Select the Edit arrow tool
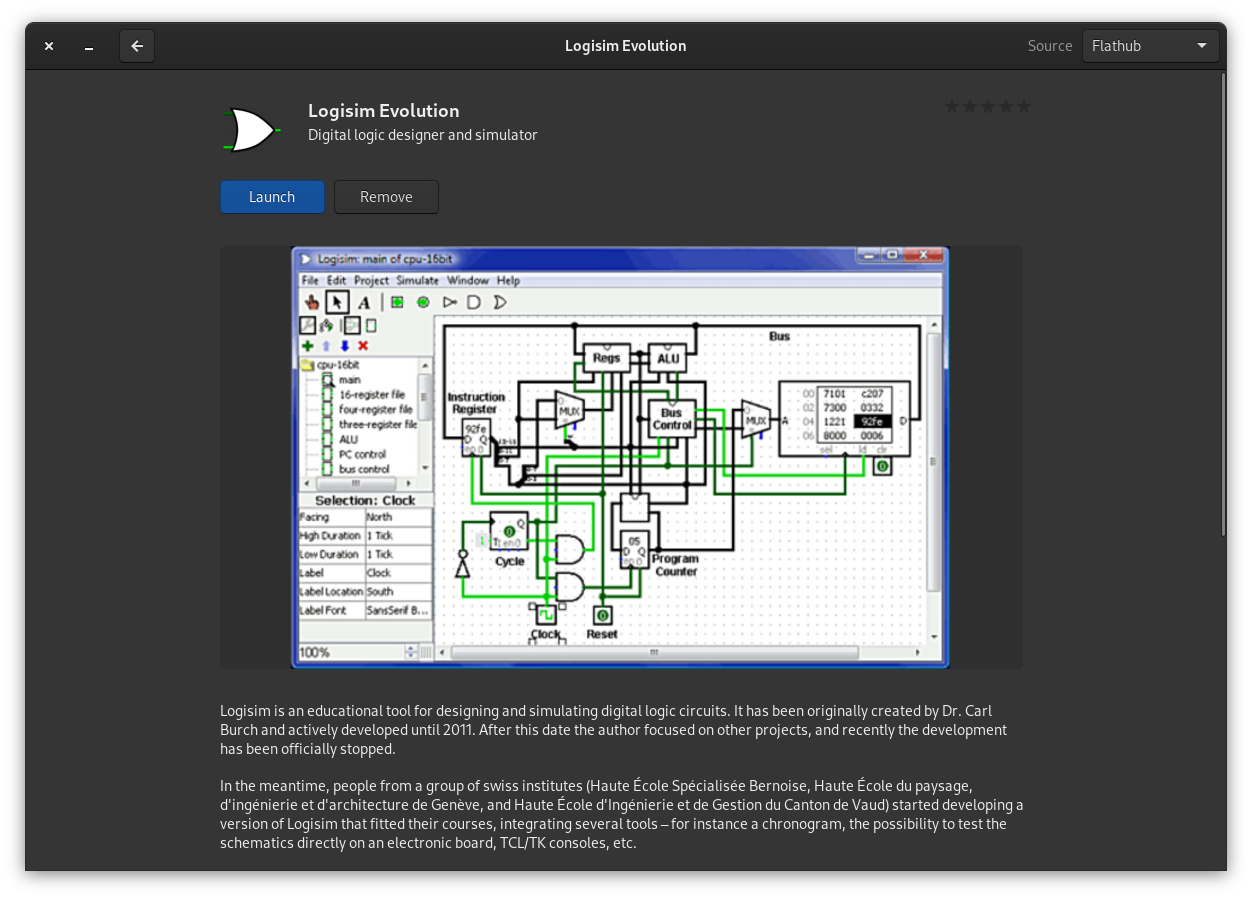 [337, 301]
